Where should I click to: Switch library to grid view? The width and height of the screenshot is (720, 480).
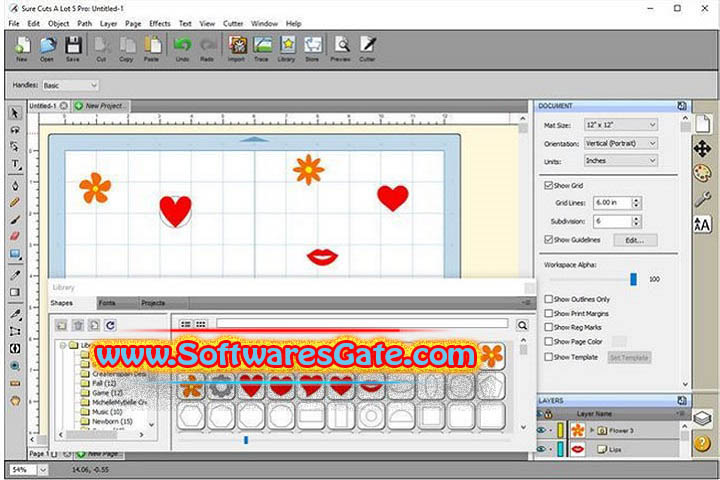[x=201, y=324]
